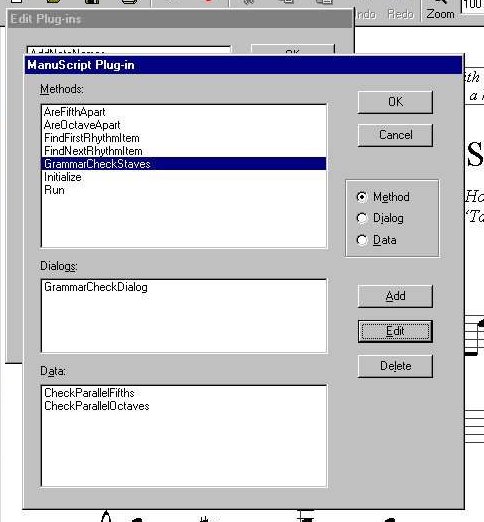
Task: Click the Delete button
Action: point(395,366)
